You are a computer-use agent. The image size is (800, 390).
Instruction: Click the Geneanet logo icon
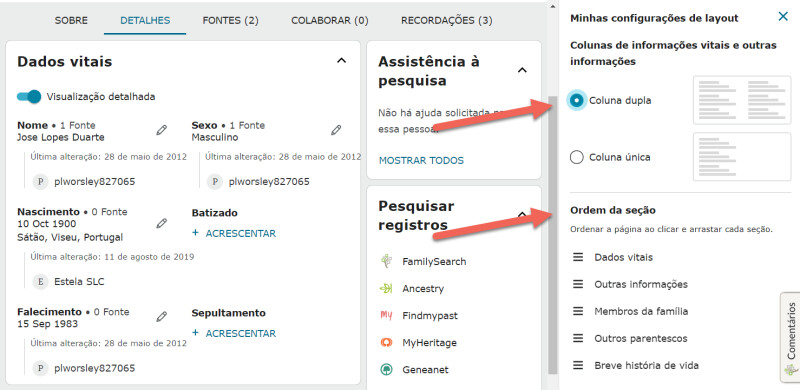tap(386, 370)
